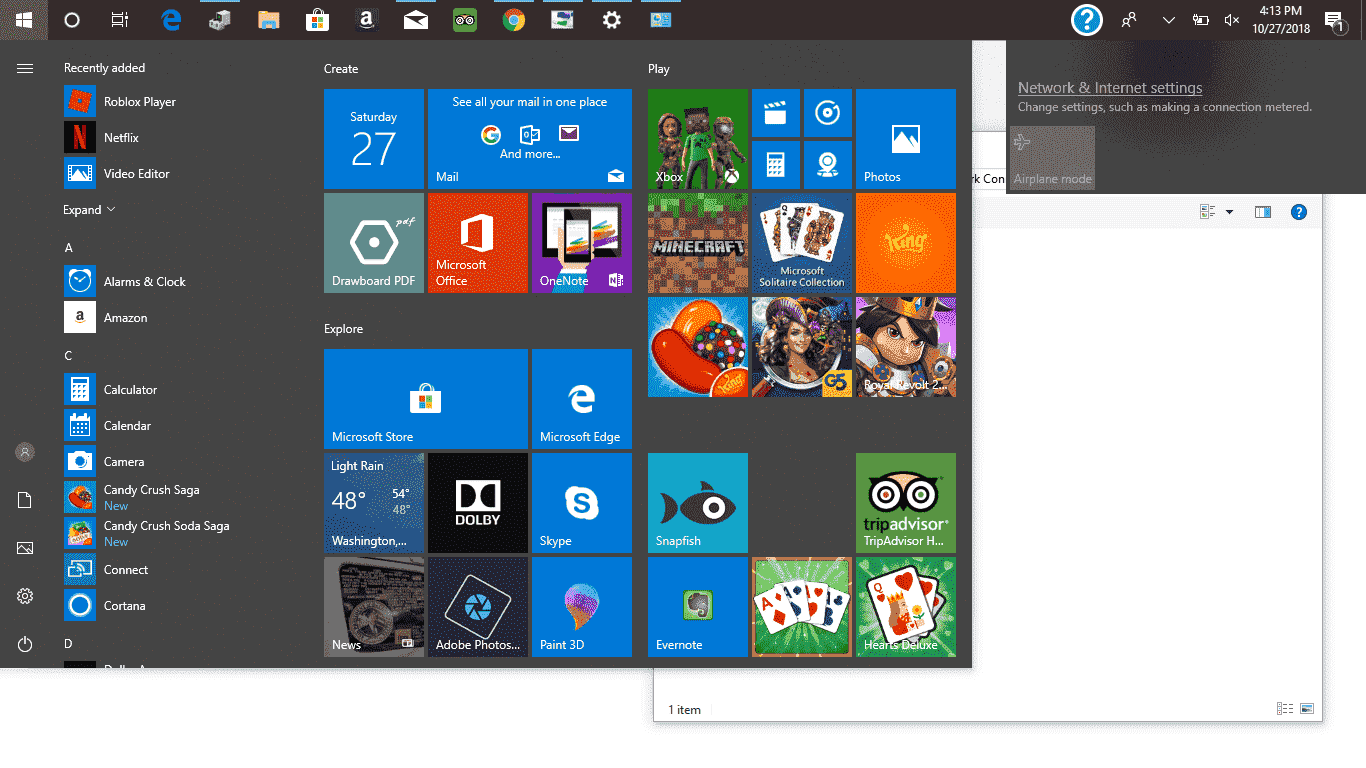1366x768 pixels.
Task: Open the Groove Music tile
Action: pyautogui.click(x=828, y=113)
